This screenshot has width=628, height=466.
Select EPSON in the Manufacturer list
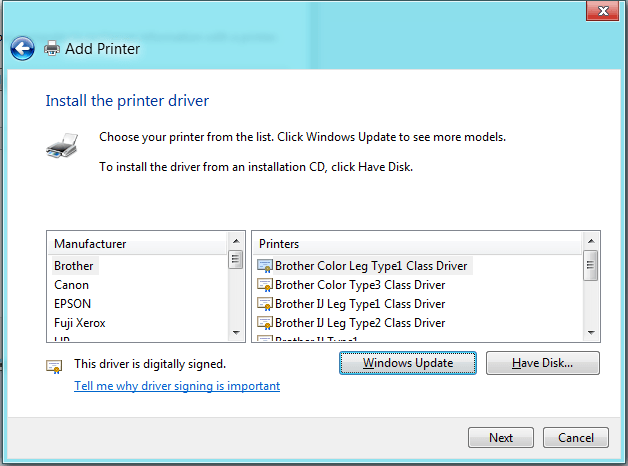[72, 304]
